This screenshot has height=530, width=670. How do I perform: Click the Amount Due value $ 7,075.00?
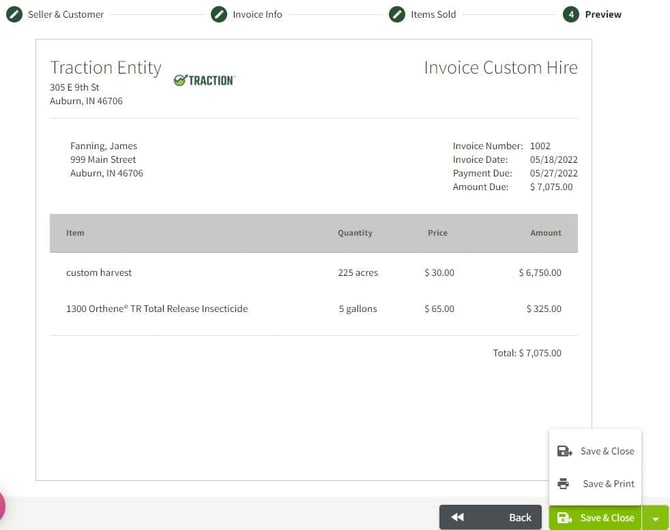pyautogui.click(x=551, y=187)
